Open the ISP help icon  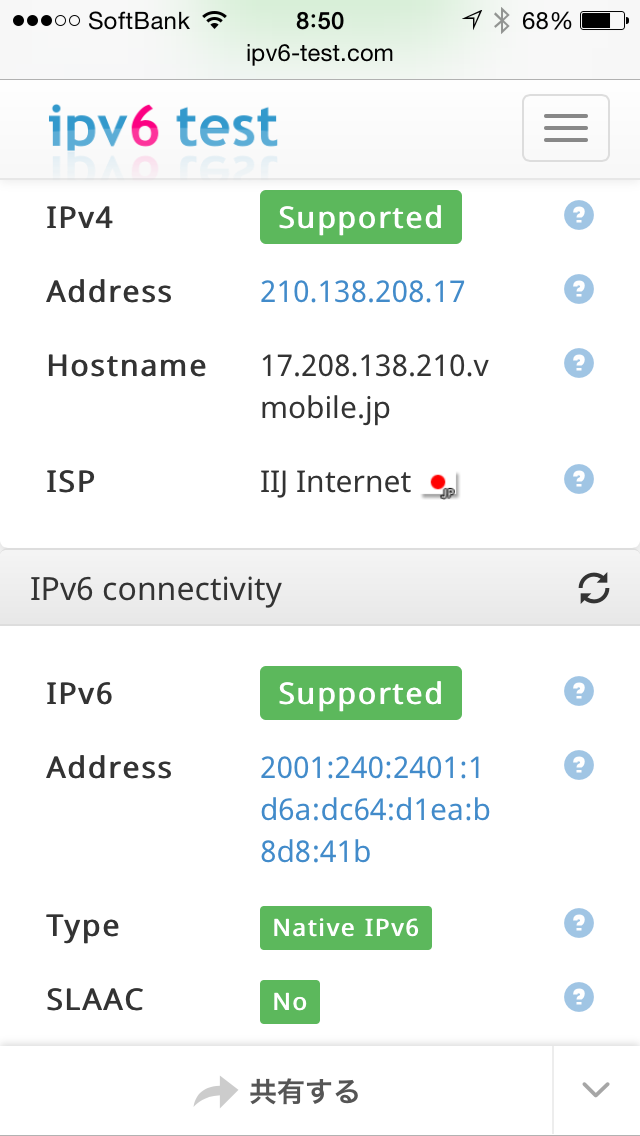pyautogui.click(x=578, y=479)
